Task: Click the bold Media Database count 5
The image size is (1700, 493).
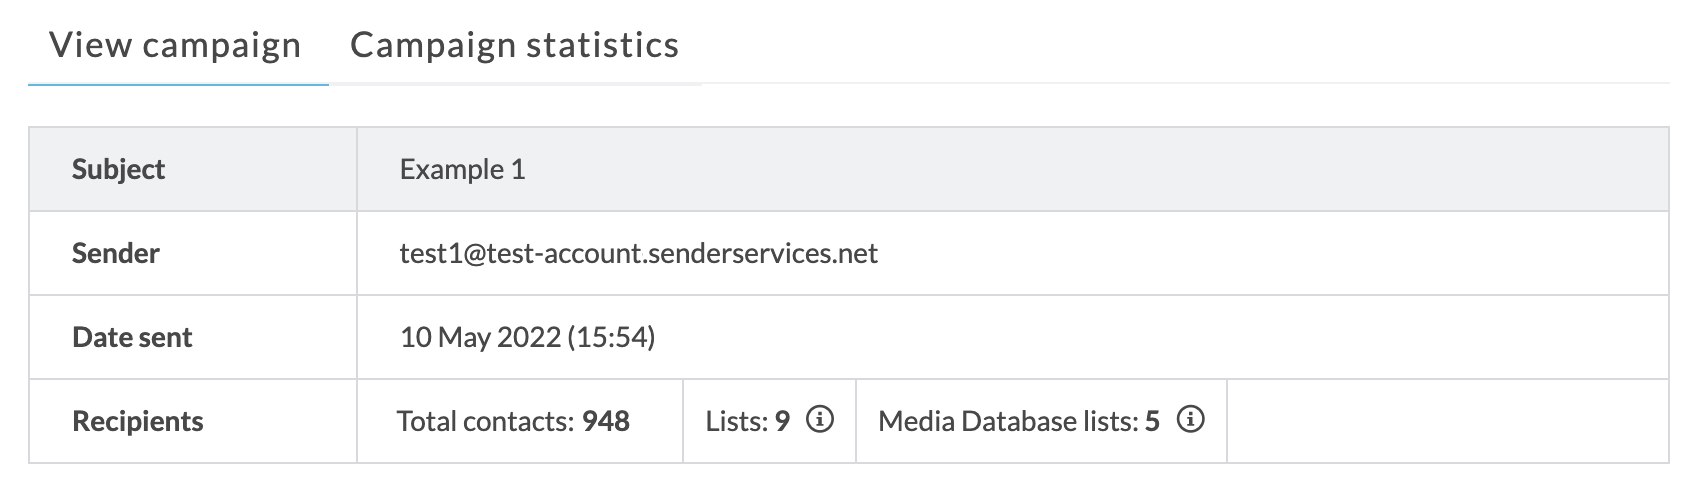Action: pos(1152,421)
